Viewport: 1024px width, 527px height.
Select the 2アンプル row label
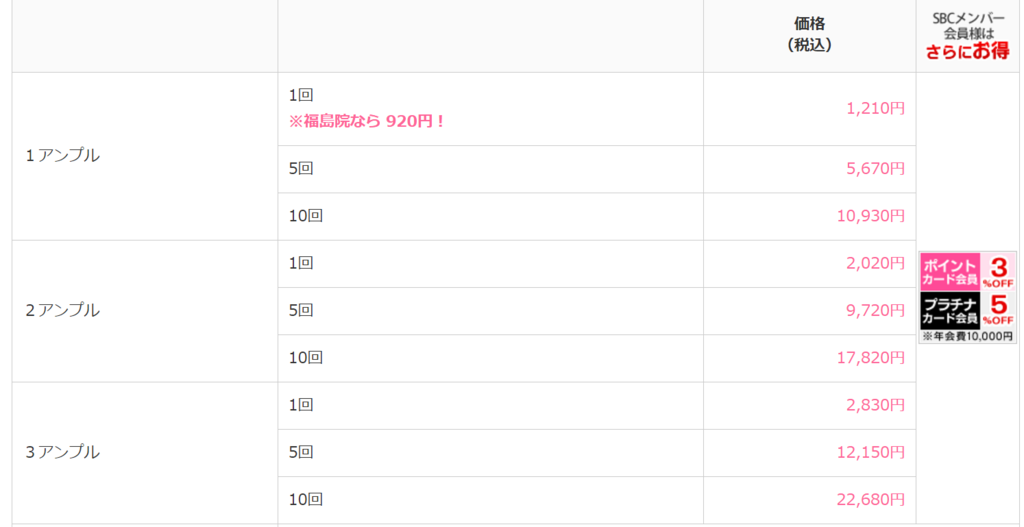tap(63, 311)
